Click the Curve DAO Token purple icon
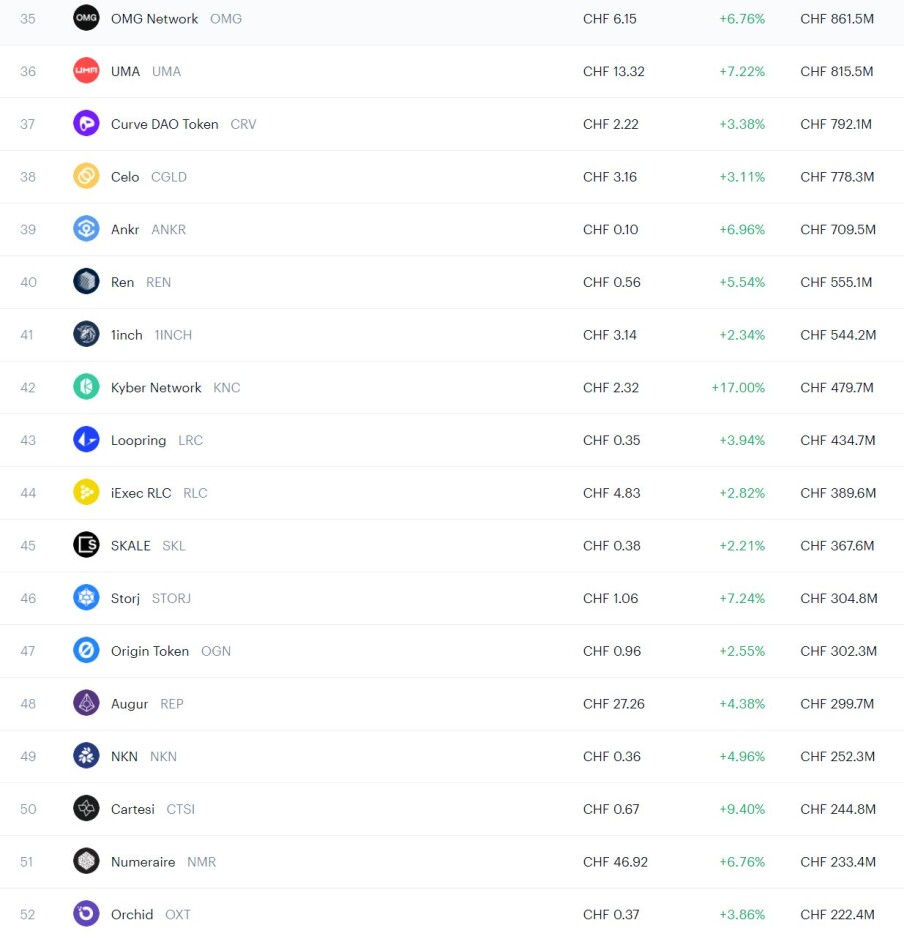This screenshot has height=939, width=904. tap(86, 123)
